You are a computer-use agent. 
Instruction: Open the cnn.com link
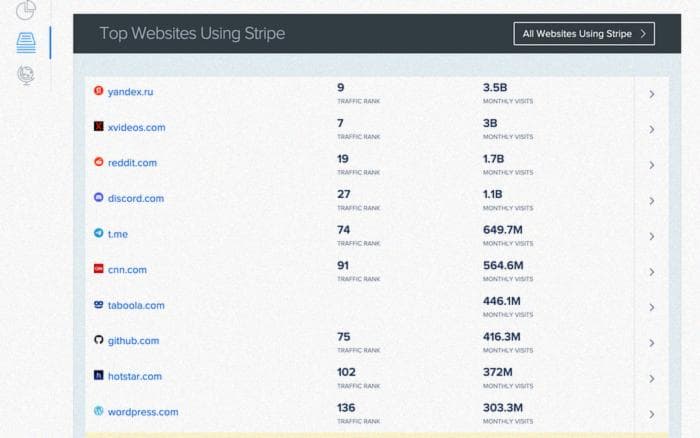click(127, 270)
